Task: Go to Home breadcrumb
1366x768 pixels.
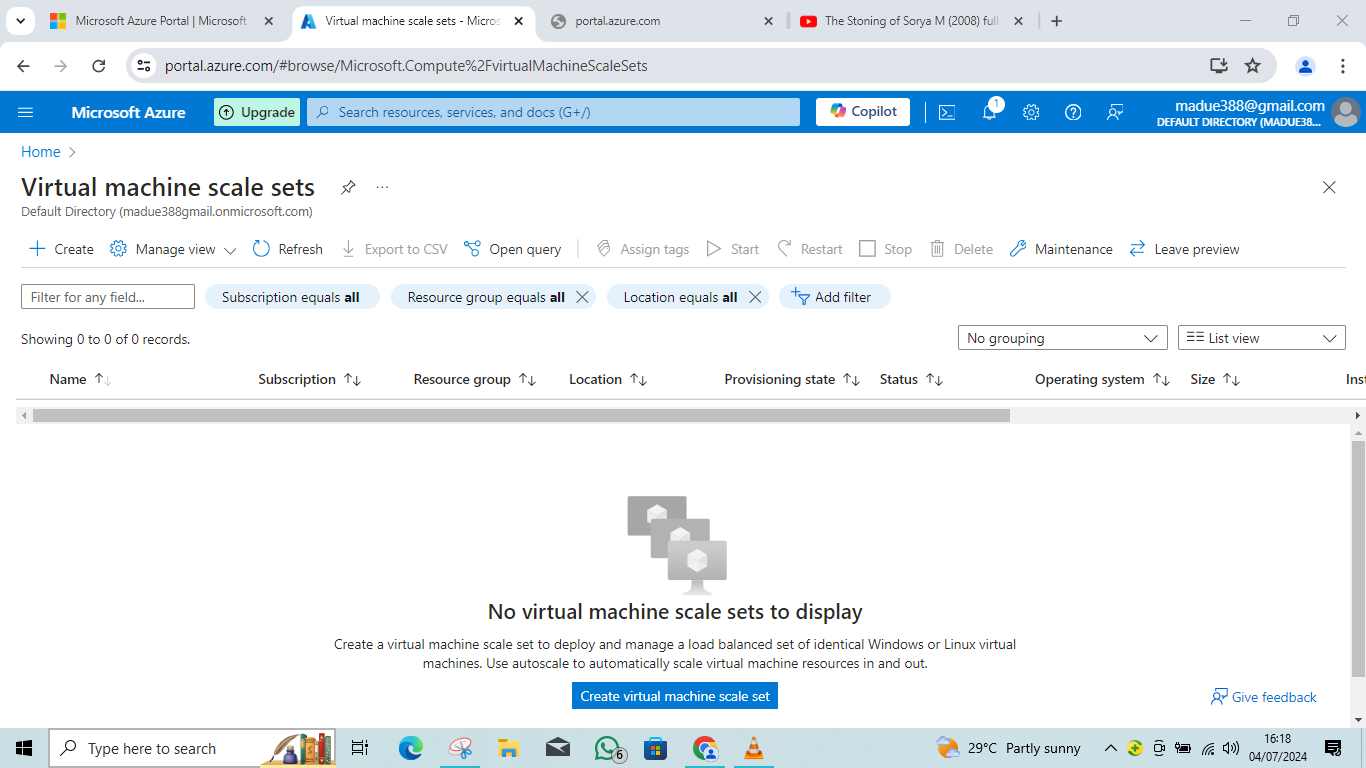Action: click(41, 152)
